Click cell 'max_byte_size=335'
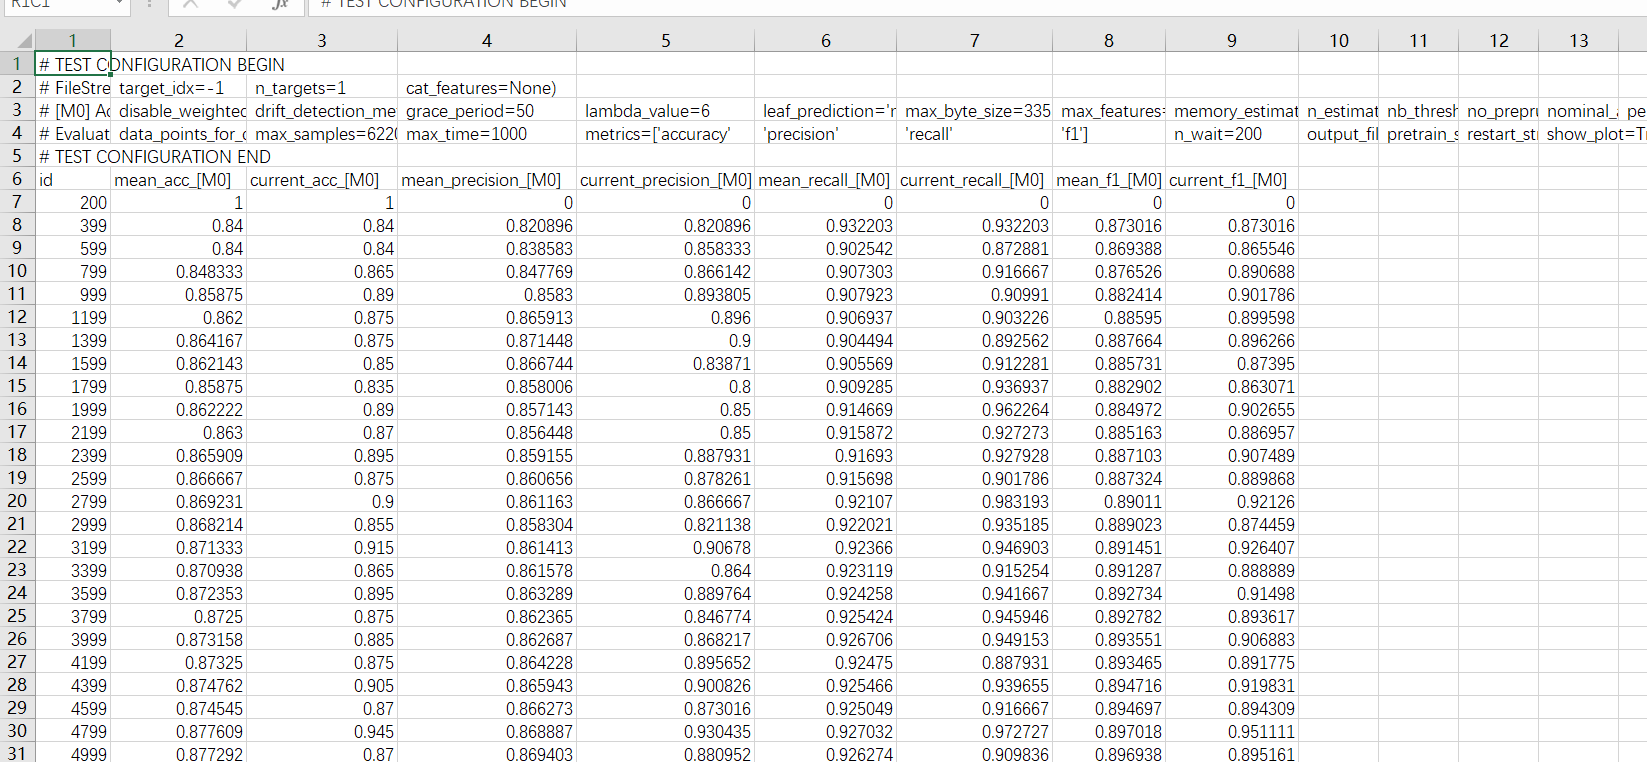The height and width of the screenshot is (762, 1647). 974,110
